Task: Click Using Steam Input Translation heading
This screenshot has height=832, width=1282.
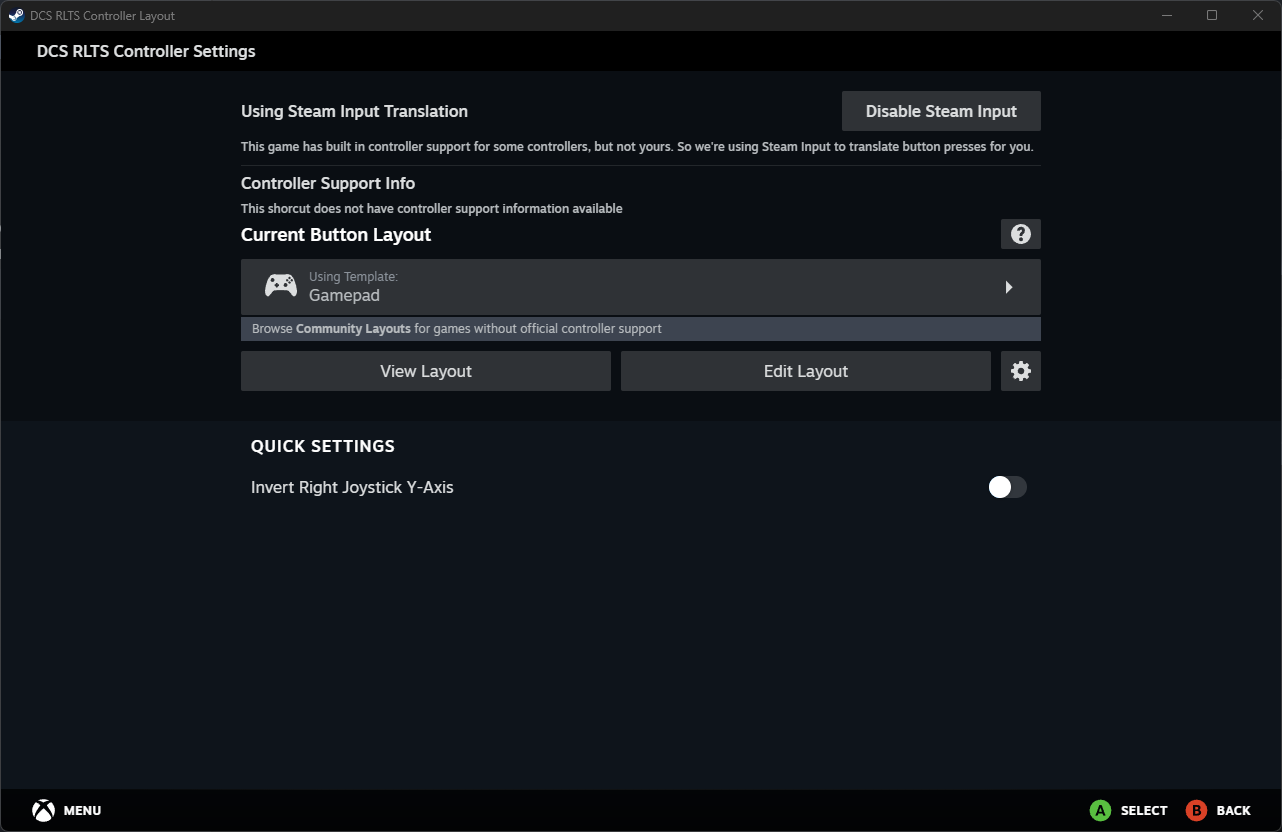Action: (354, 112)
